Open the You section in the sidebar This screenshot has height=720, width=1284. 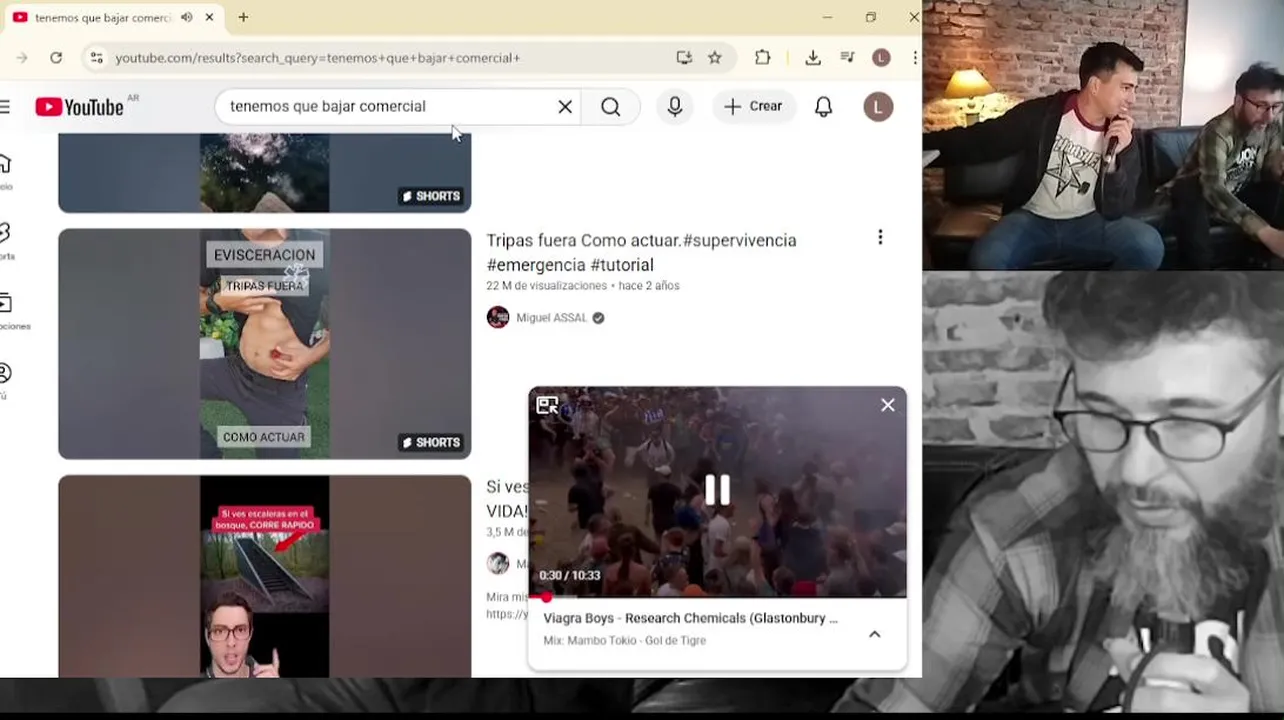(5, 381)
